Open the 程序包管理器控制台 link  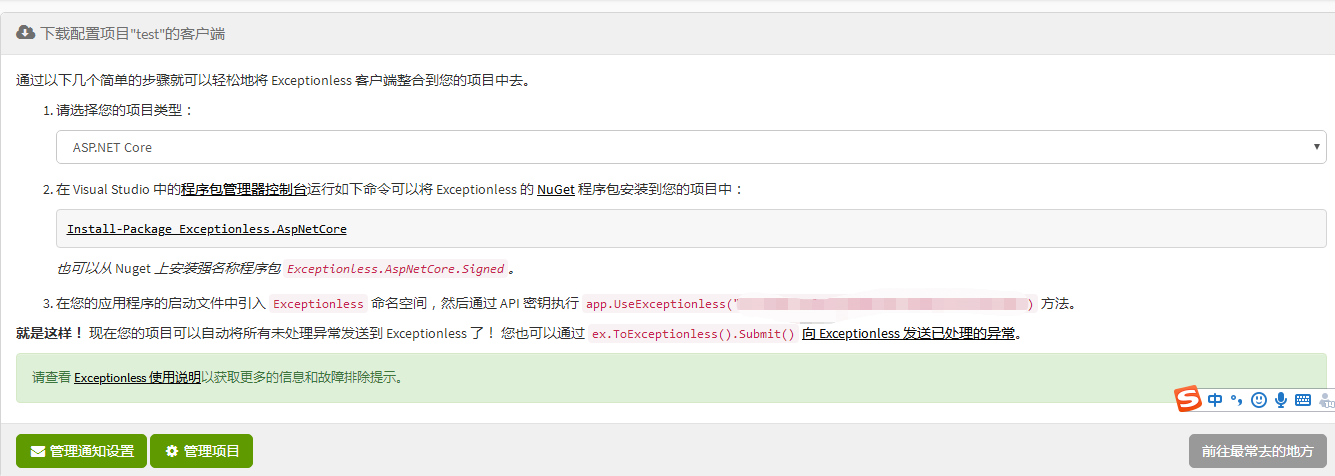(244, 188)
